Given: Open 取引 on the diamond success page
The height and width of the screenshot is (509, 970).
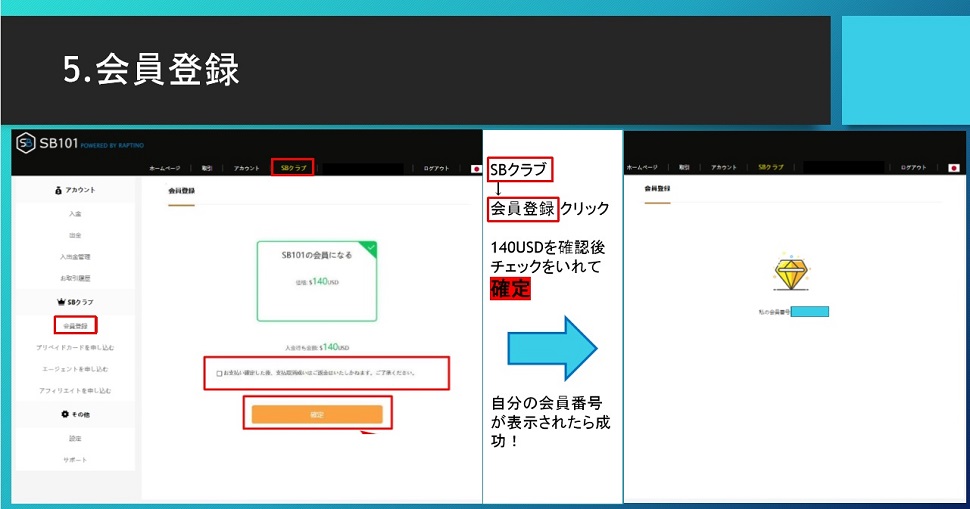Looking at the screenshot, I should [684, 168].
